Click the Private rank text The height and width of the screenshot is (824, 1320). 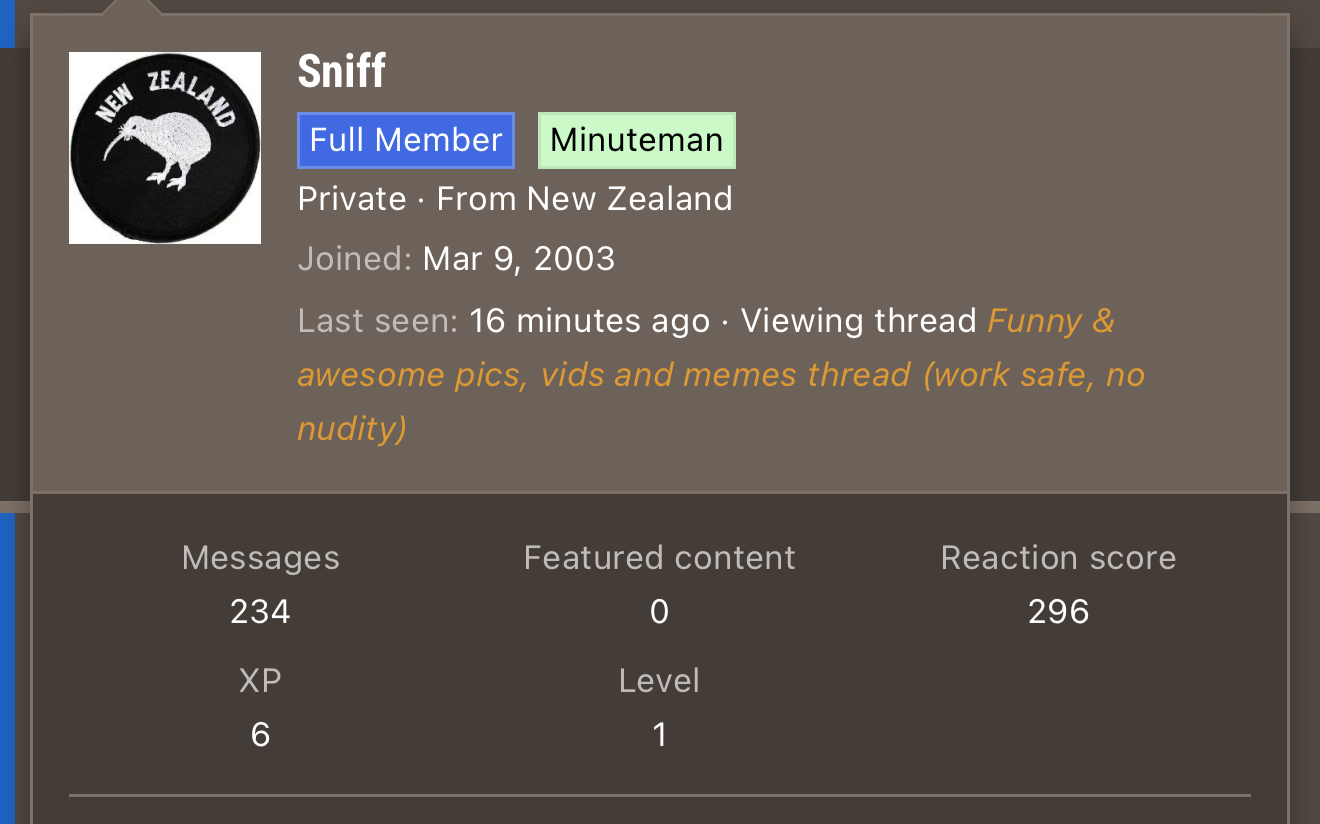[x=352, y=199]
